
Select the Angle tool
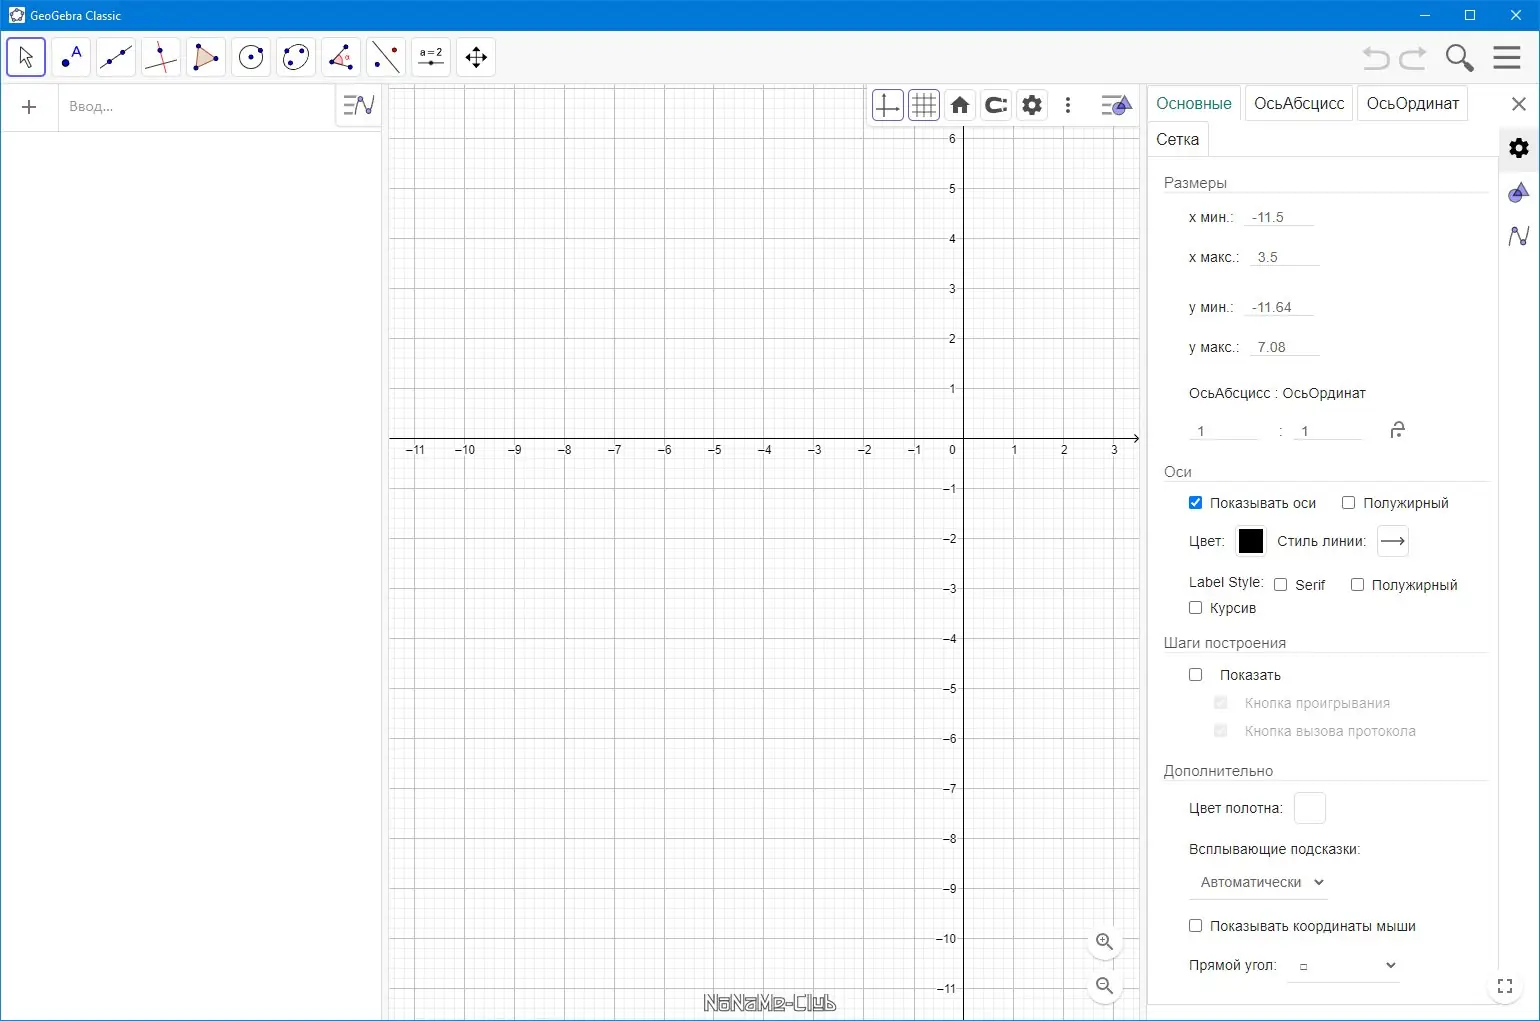(341, 57)
